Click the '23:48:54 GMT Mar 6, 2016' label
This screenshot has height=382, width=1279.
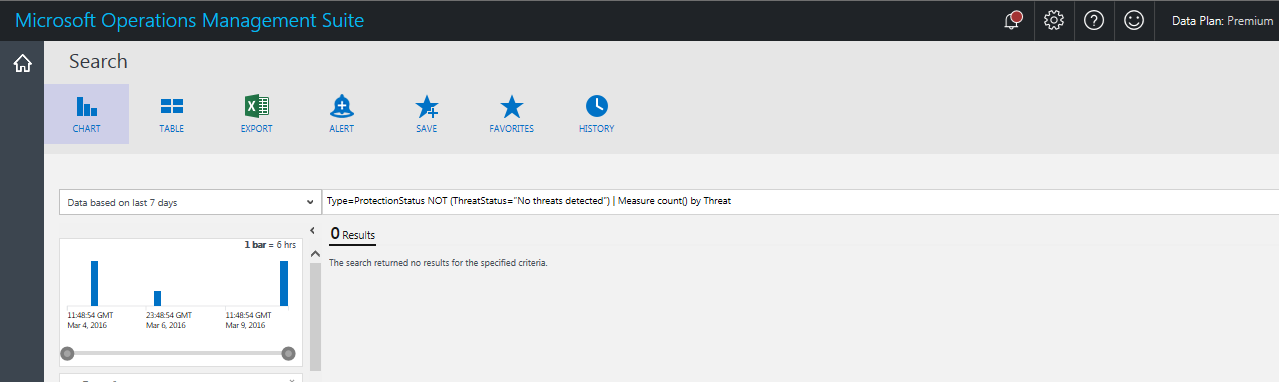click(168, 320)
